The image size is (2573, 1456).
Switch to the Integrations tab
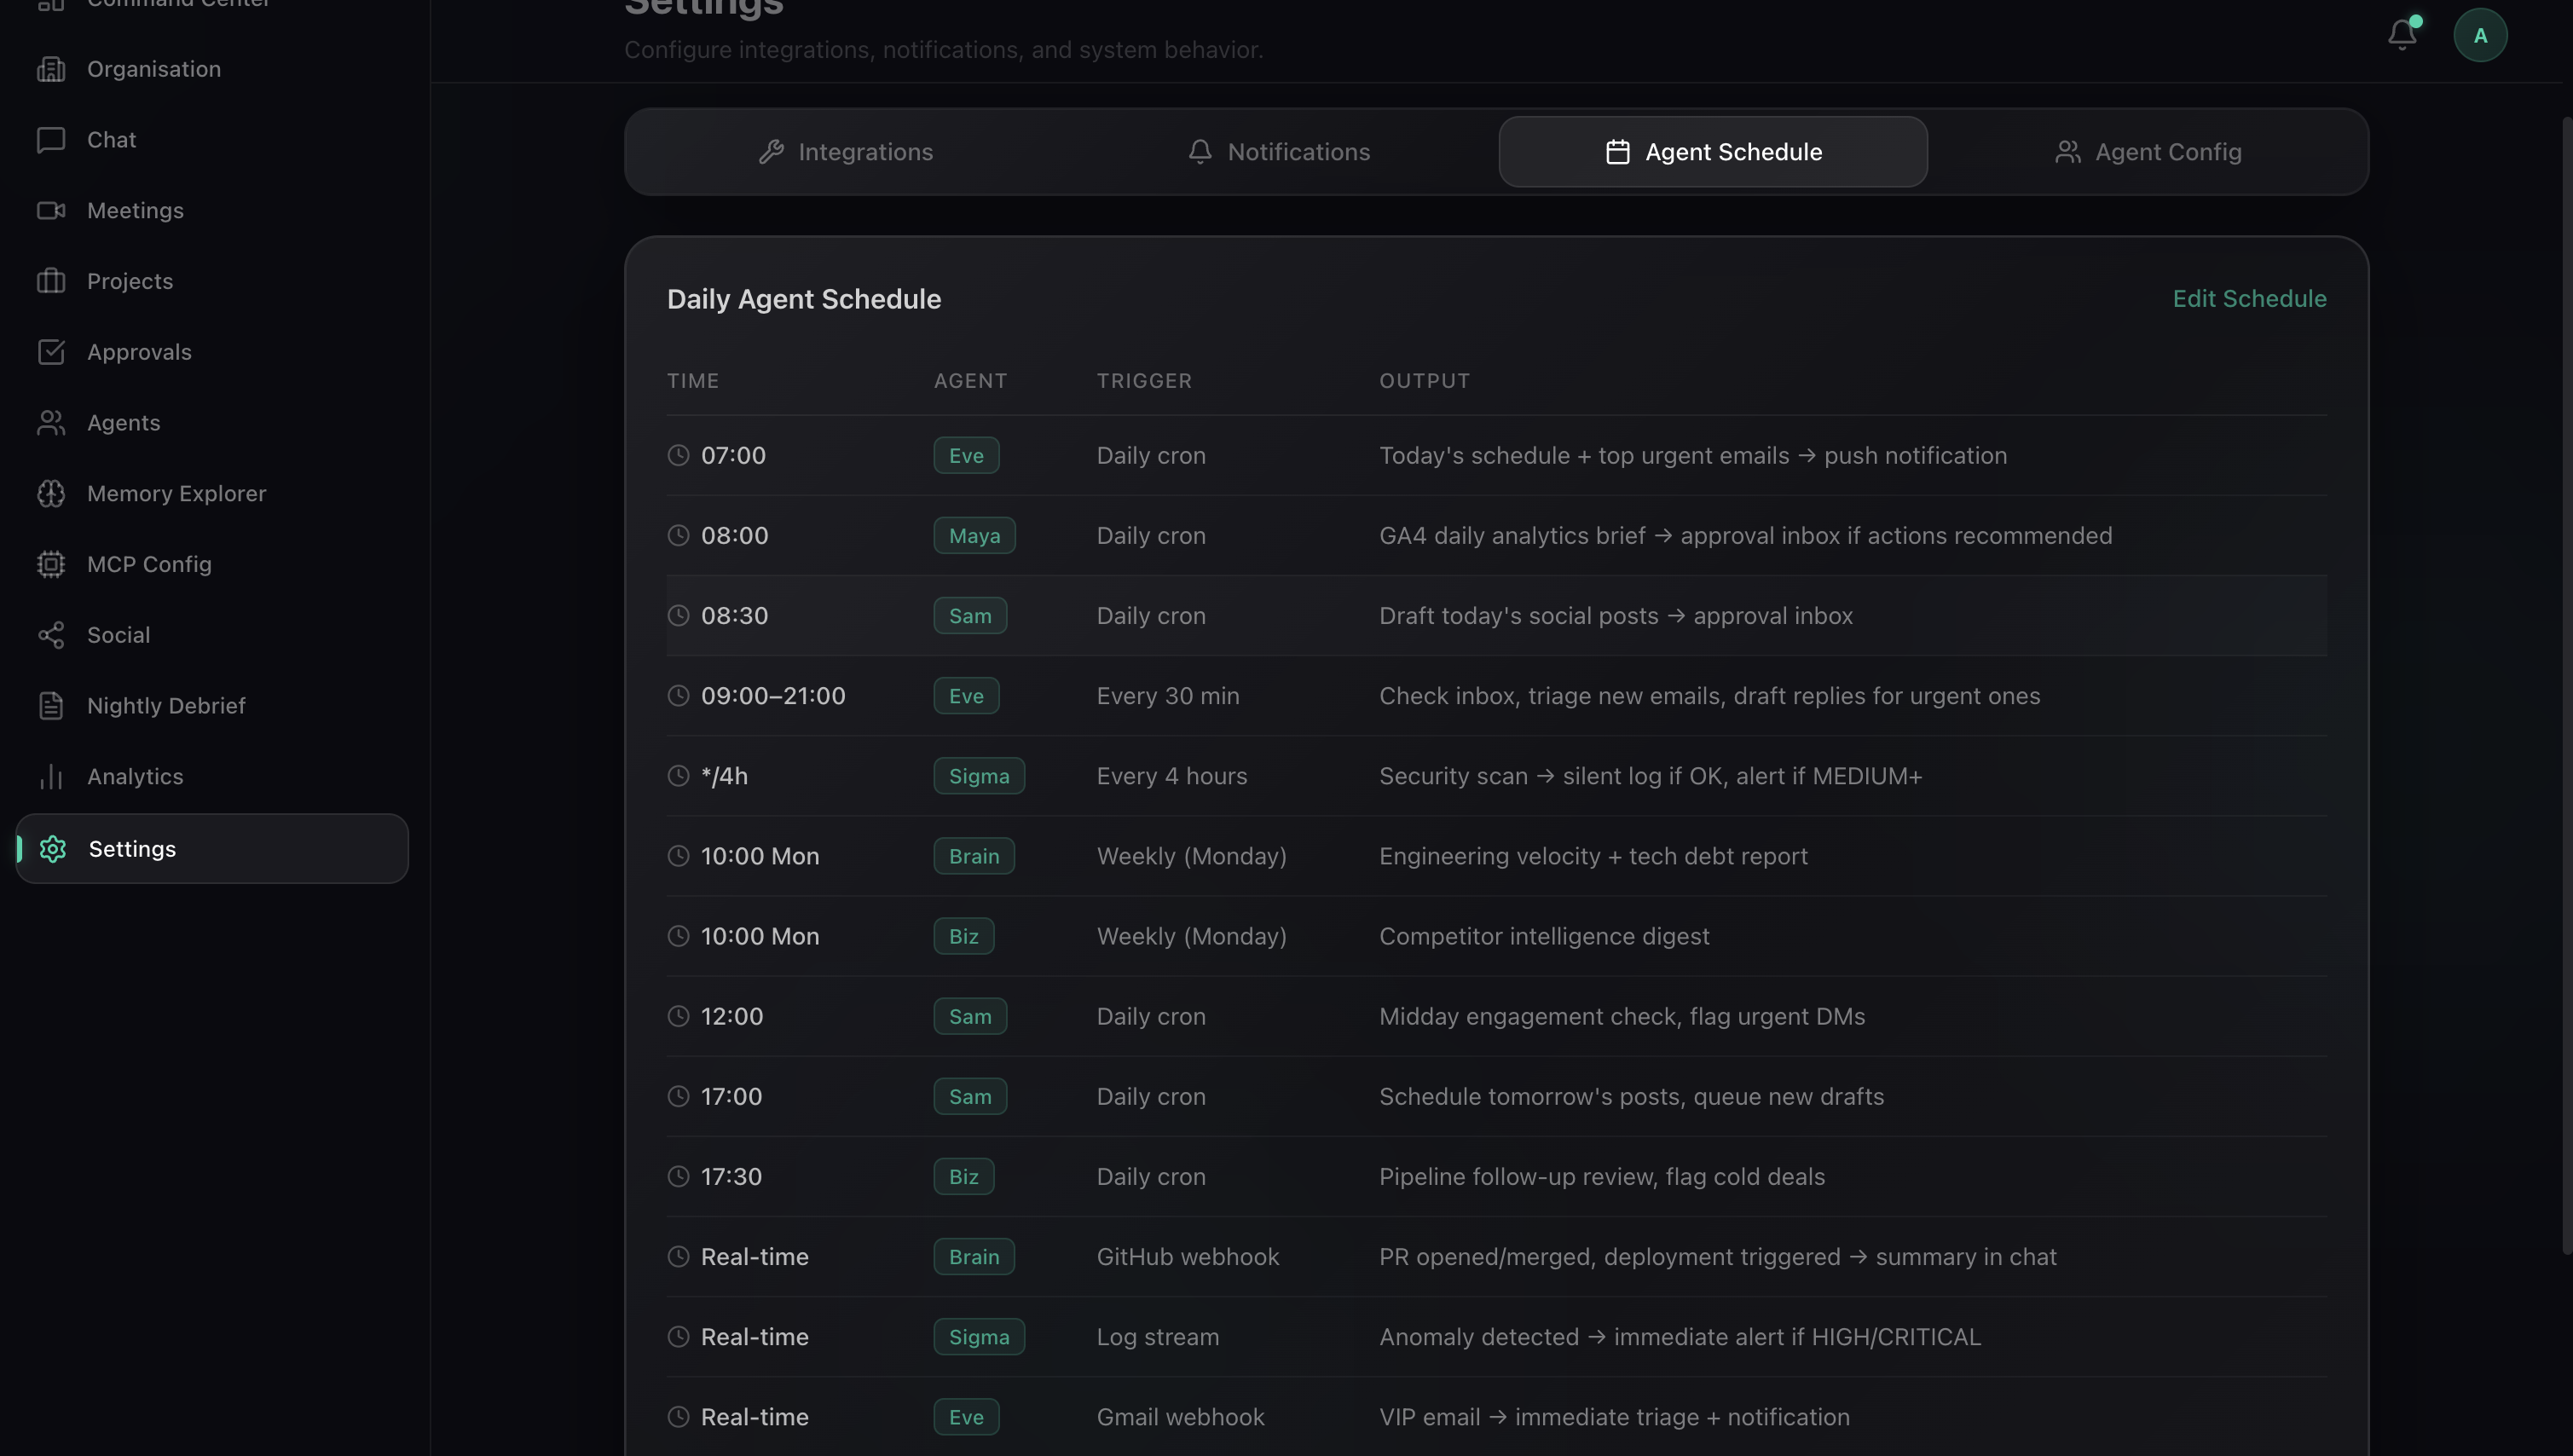click(845, 152)
